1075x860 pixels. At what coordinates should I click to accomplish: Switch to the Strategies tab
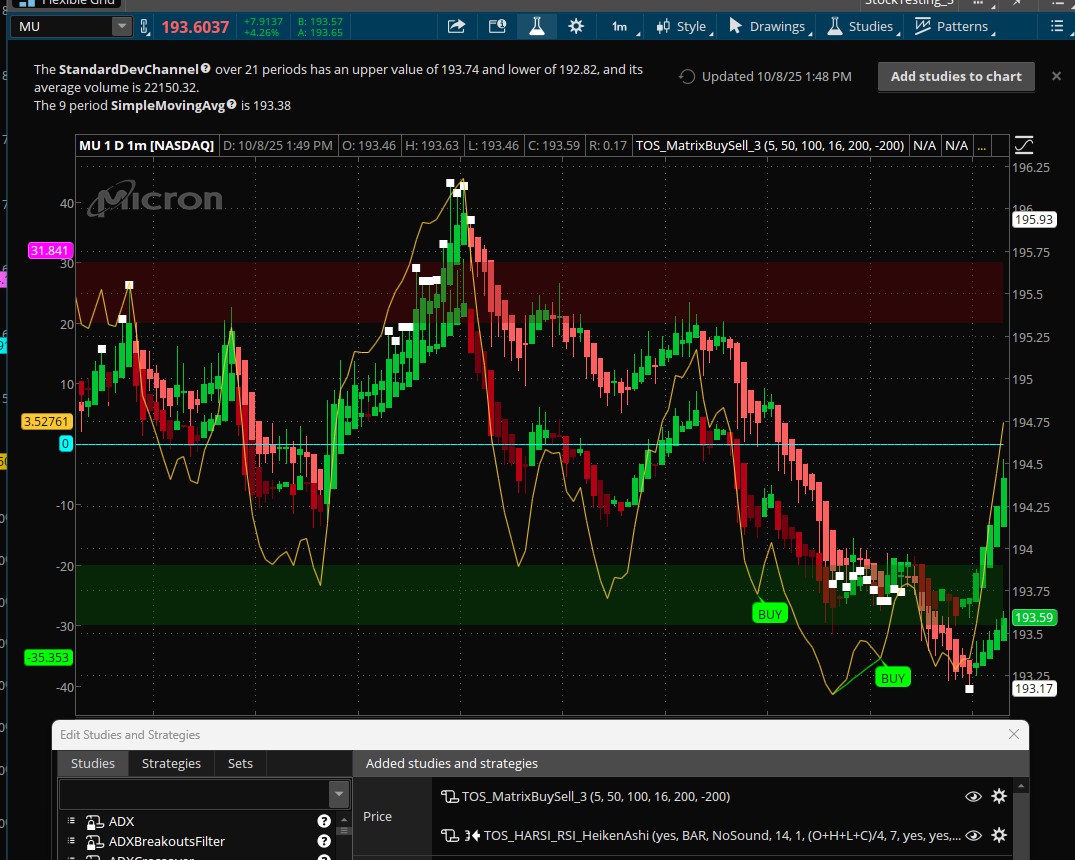pos(171,763)
